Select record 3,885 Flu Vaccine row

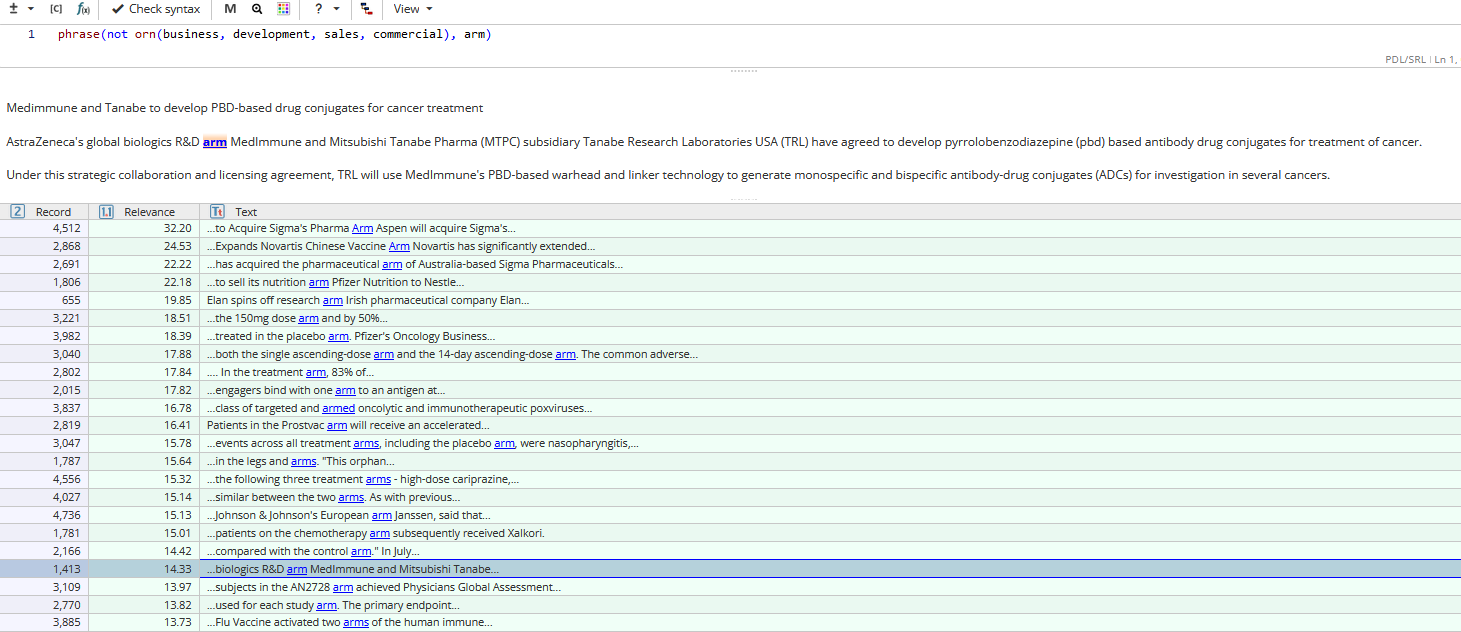(x=349, y=623)
